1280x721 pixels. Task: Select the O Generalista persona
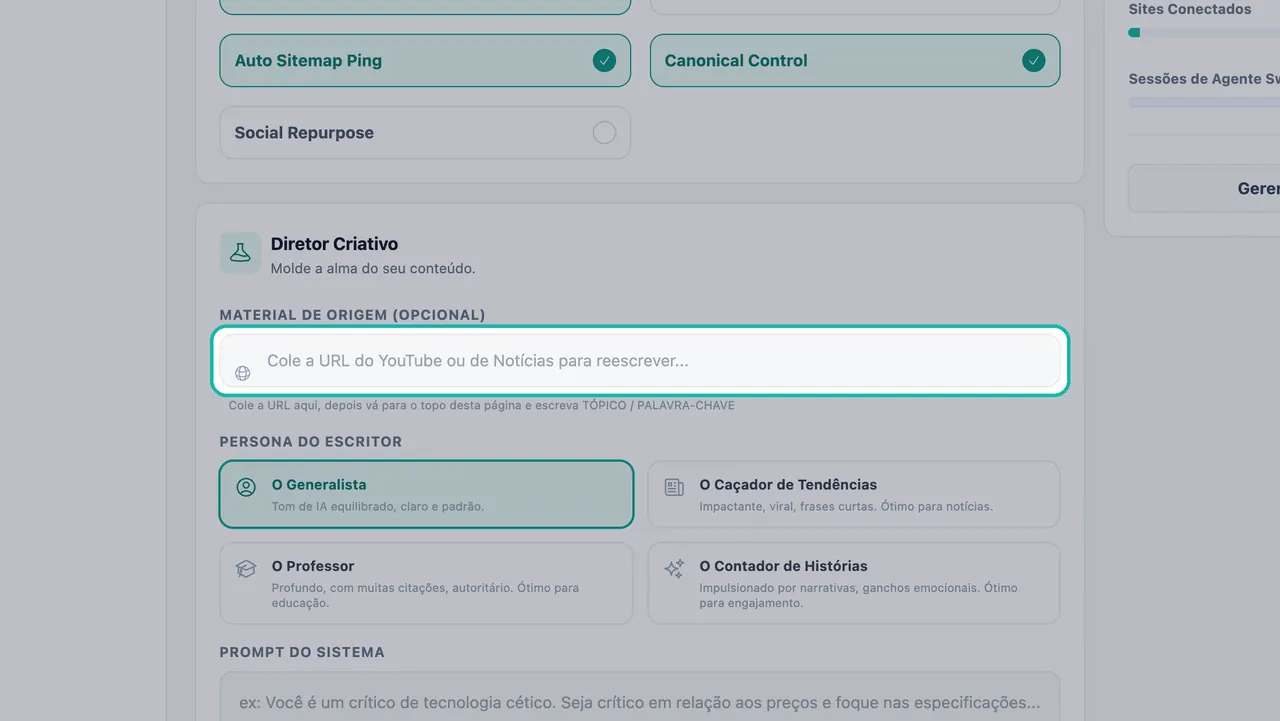(426, 494)
